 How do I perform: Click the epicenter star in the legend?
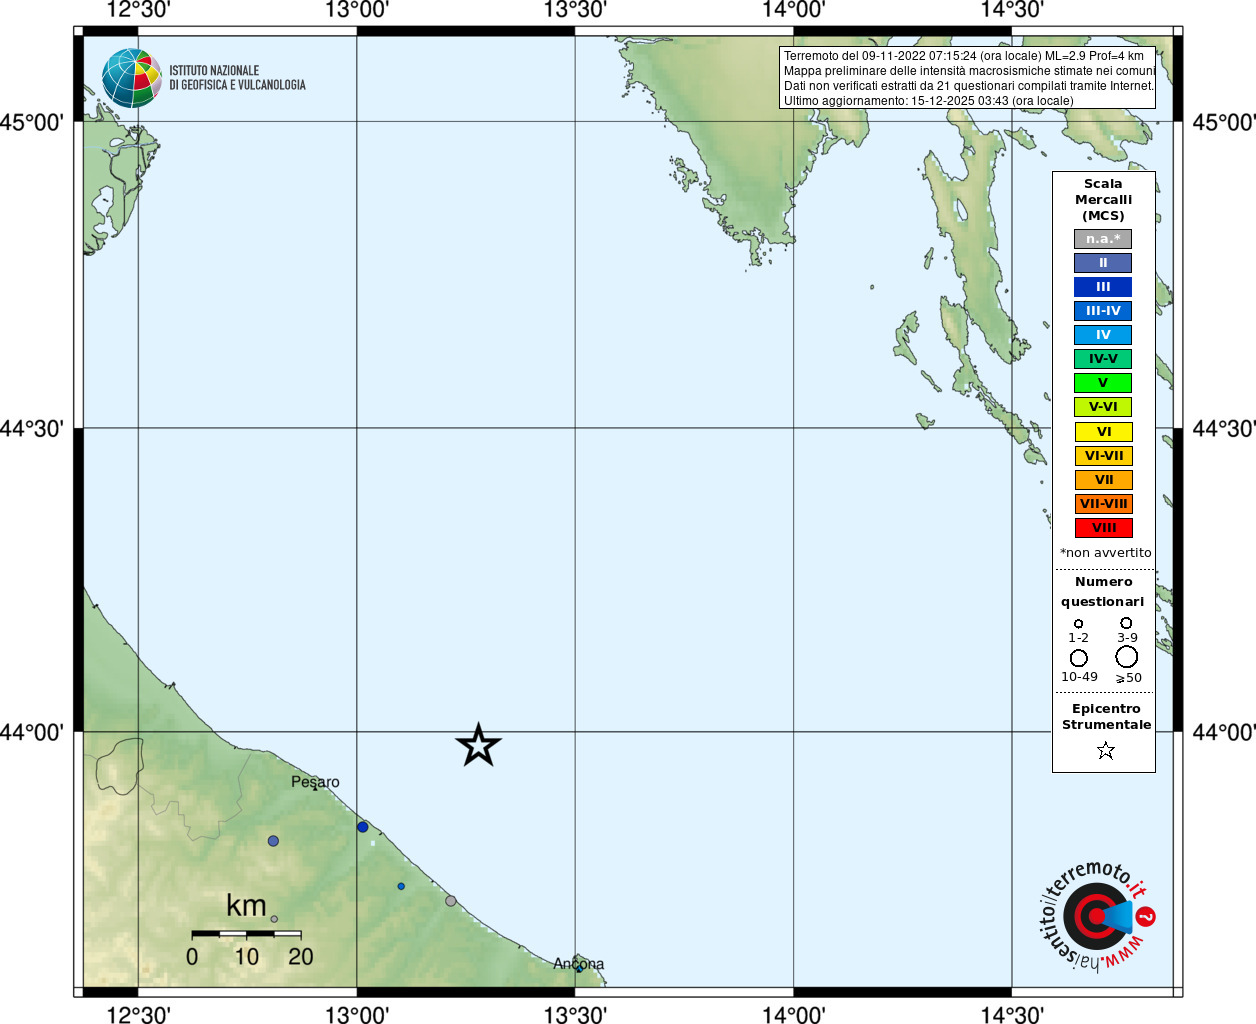pyautogui.click(x=1105, y=750)
